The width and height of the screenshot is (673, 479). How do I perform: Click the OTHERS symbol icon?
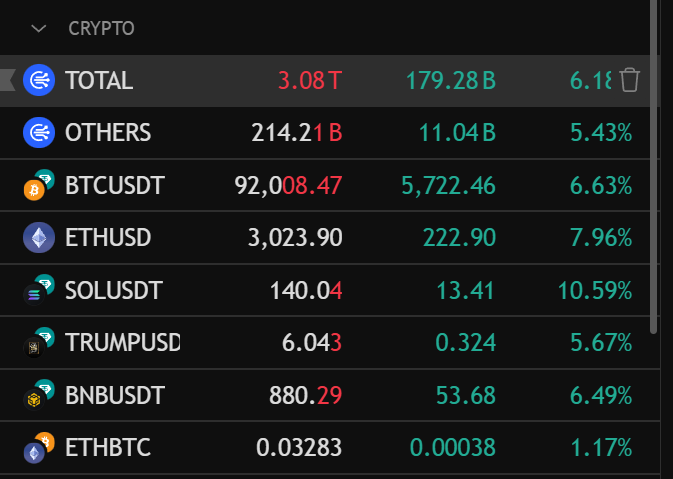click(x=38, y=132)
